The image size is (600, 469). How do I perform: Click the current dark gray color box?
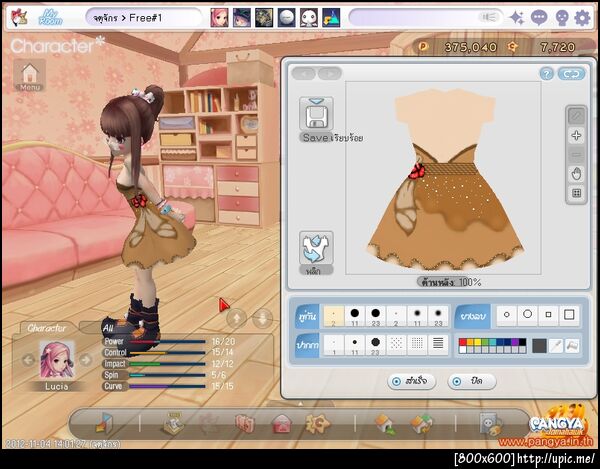[539, 346]
